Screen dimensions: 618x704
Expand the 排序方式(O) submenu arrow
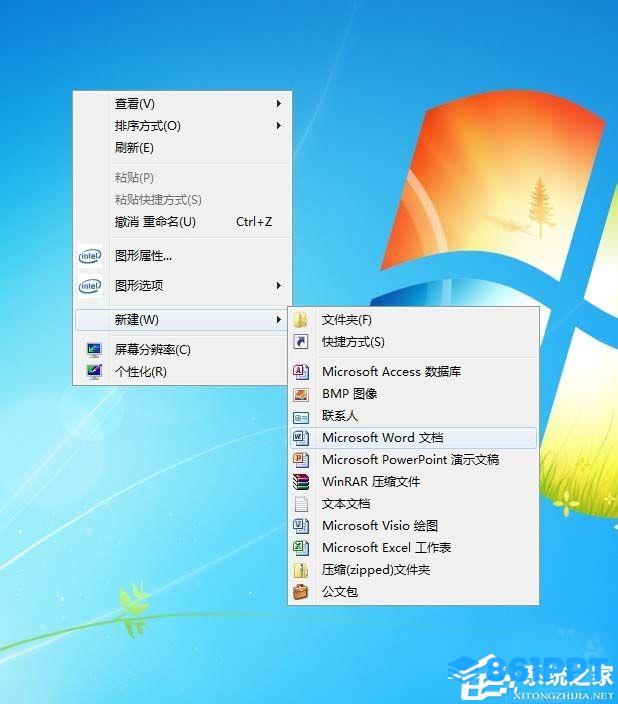pyautogui.click(x=279, y=126)
